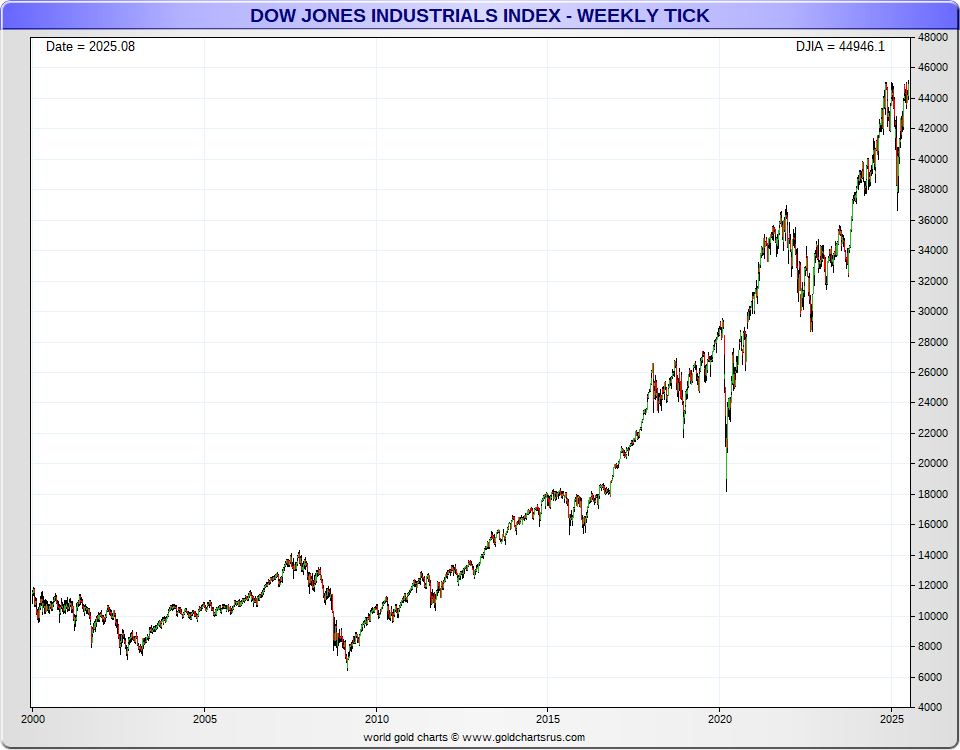Click the 10000 y-axis label

point(933,616)
